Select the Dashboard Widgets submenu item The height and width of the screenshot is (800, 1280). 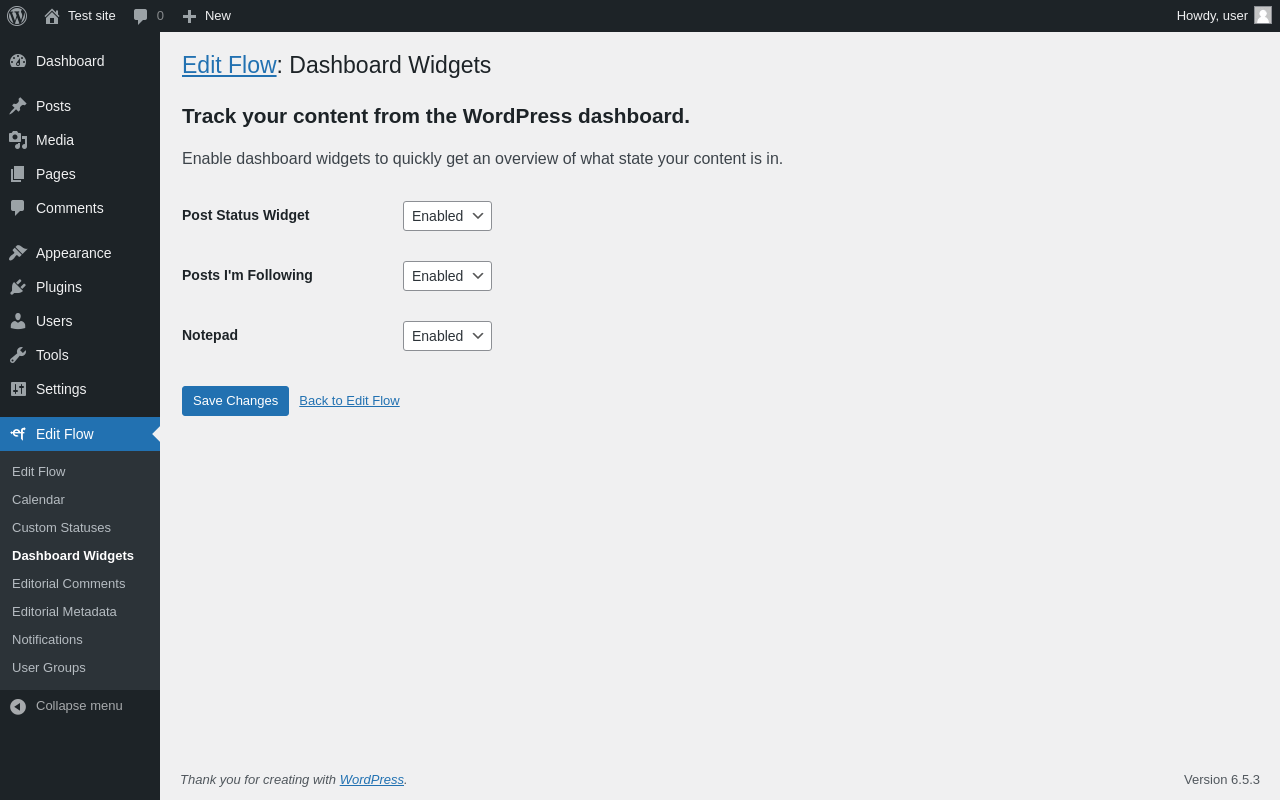tap(73, 556)
